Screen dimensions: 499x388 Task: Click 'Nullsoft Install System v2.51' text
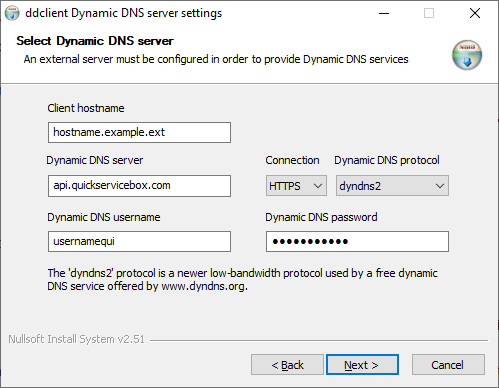point(77,339)
